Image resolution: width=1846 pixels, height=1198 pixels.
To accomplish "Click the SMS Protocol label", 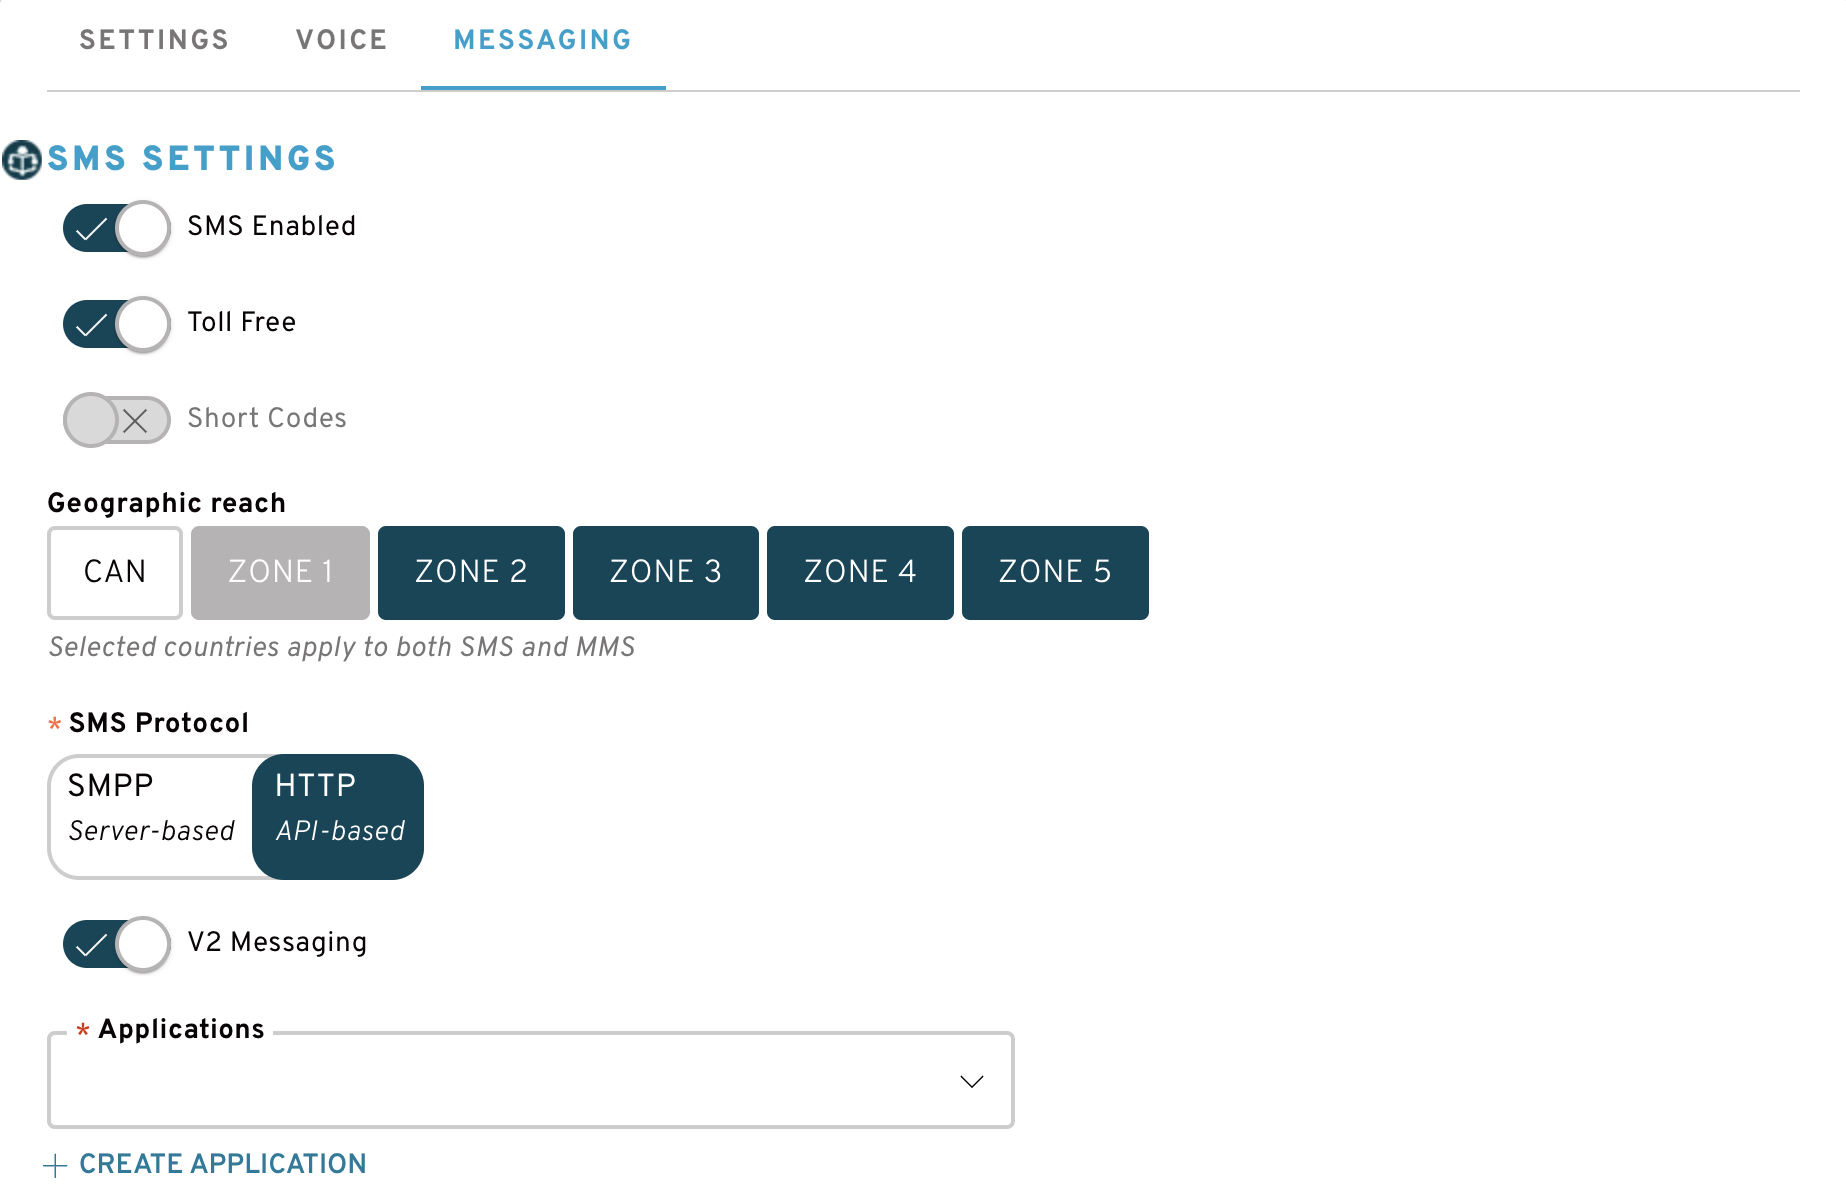I will click(x=159, y=723).
